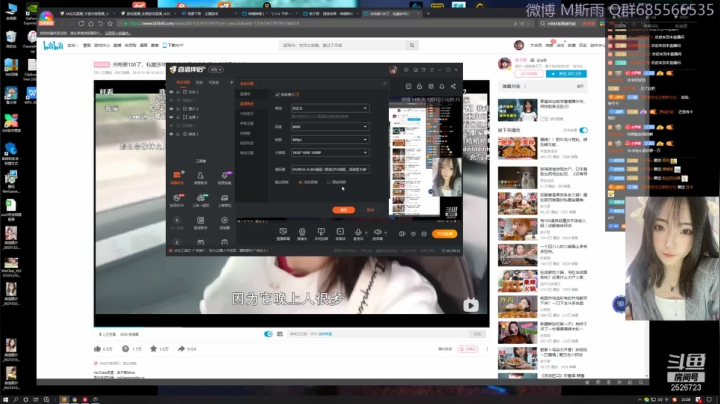Click the Bilibili video share arrow icon
Viewport: 720px width, 404px height.
(181, 349)
